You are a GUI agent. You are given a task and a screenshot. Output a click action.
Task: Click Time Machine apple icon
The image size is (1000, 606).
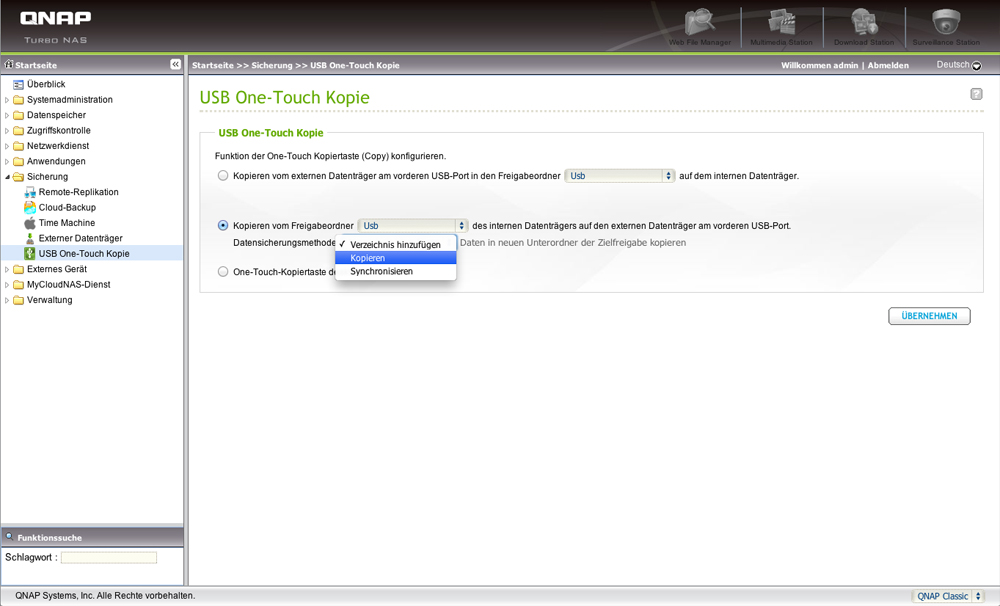pyautogui.click(x=30, y=223)
